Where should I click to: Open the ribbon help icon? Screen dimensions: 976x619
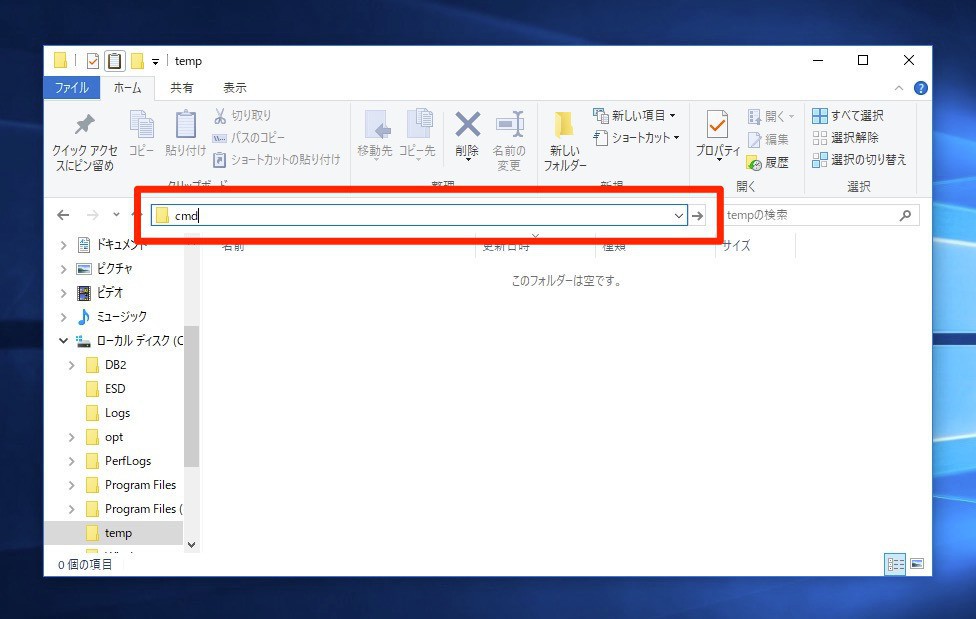(x=920, y=88)
